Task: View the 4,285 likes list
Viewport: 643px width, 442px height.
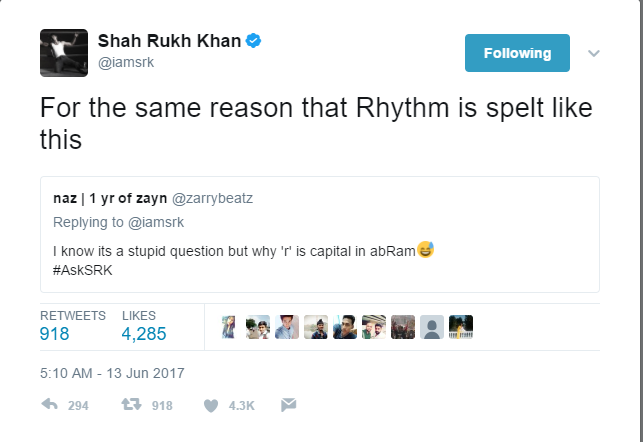Action: (144, 335)
